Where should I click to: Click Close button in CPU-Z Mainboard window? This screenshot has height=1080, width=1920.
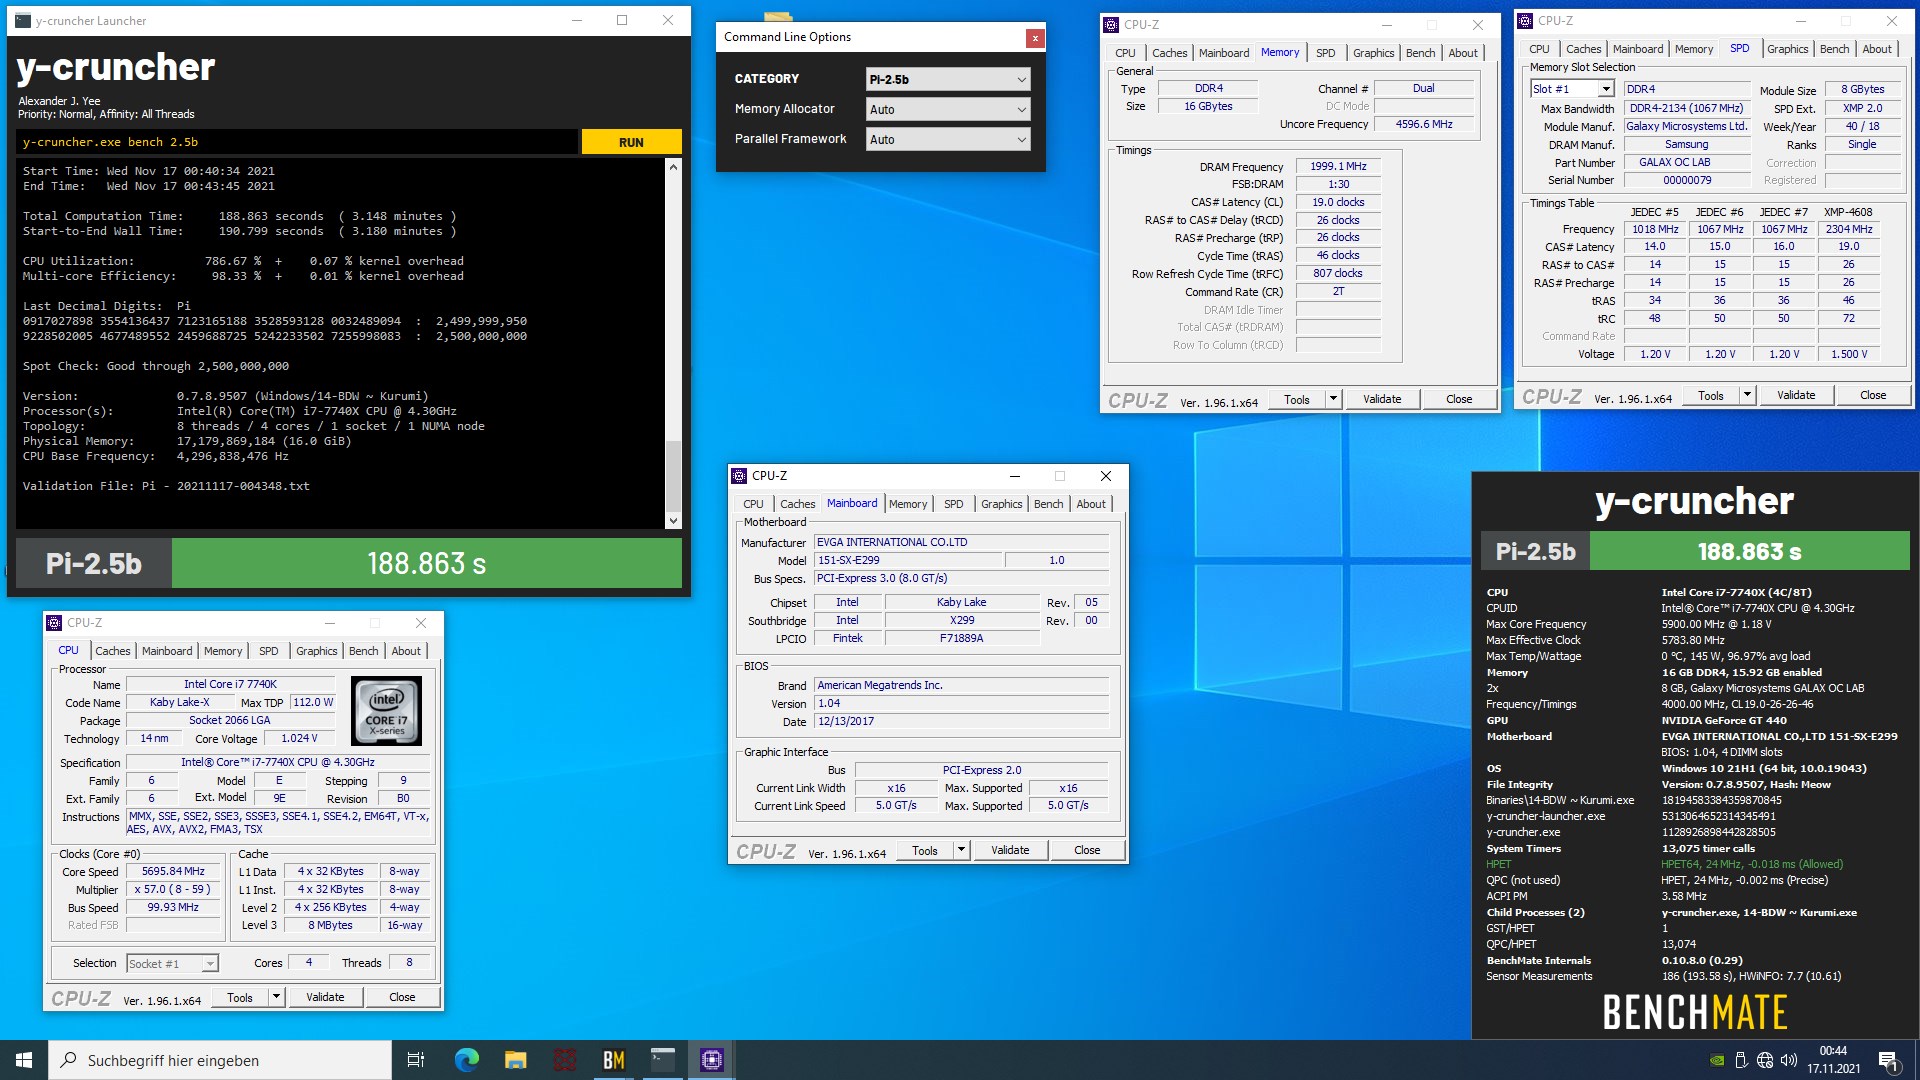point(1087,850)
